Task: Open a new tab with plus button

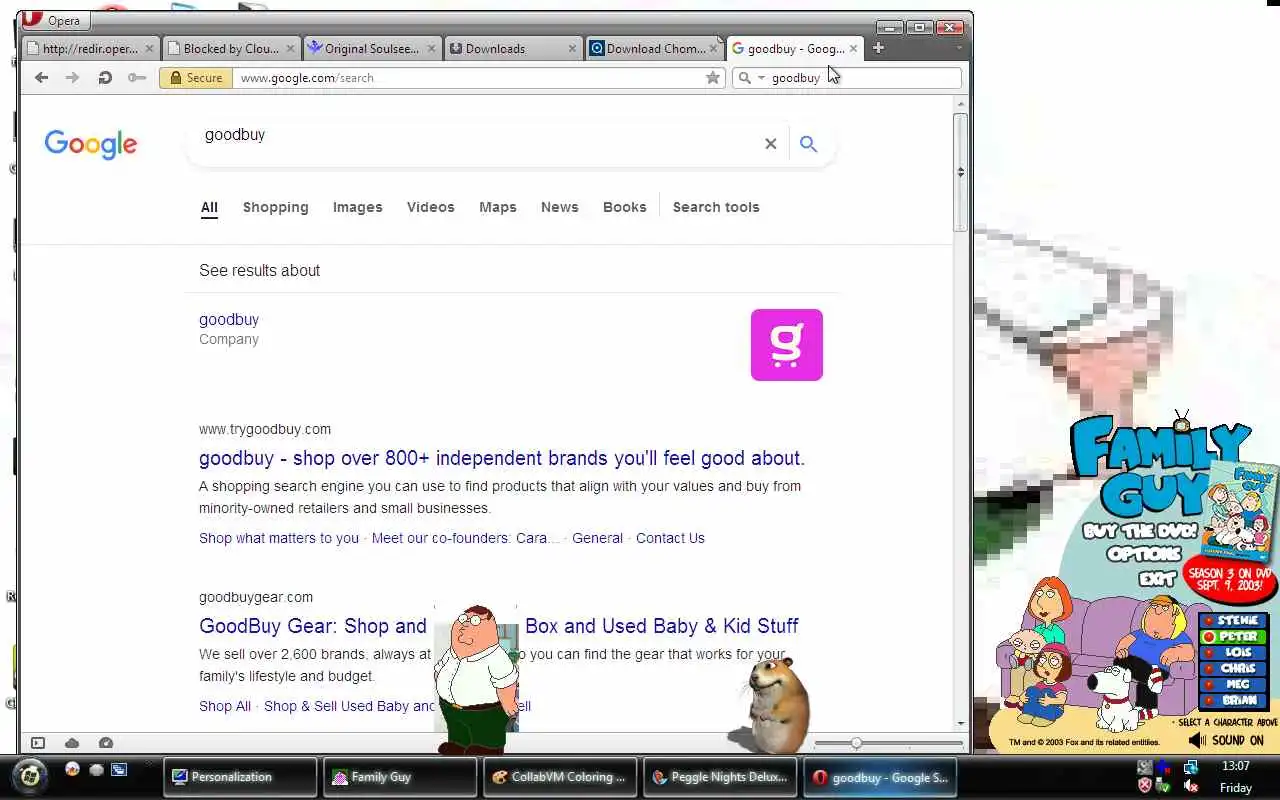Action: point(878,47)
